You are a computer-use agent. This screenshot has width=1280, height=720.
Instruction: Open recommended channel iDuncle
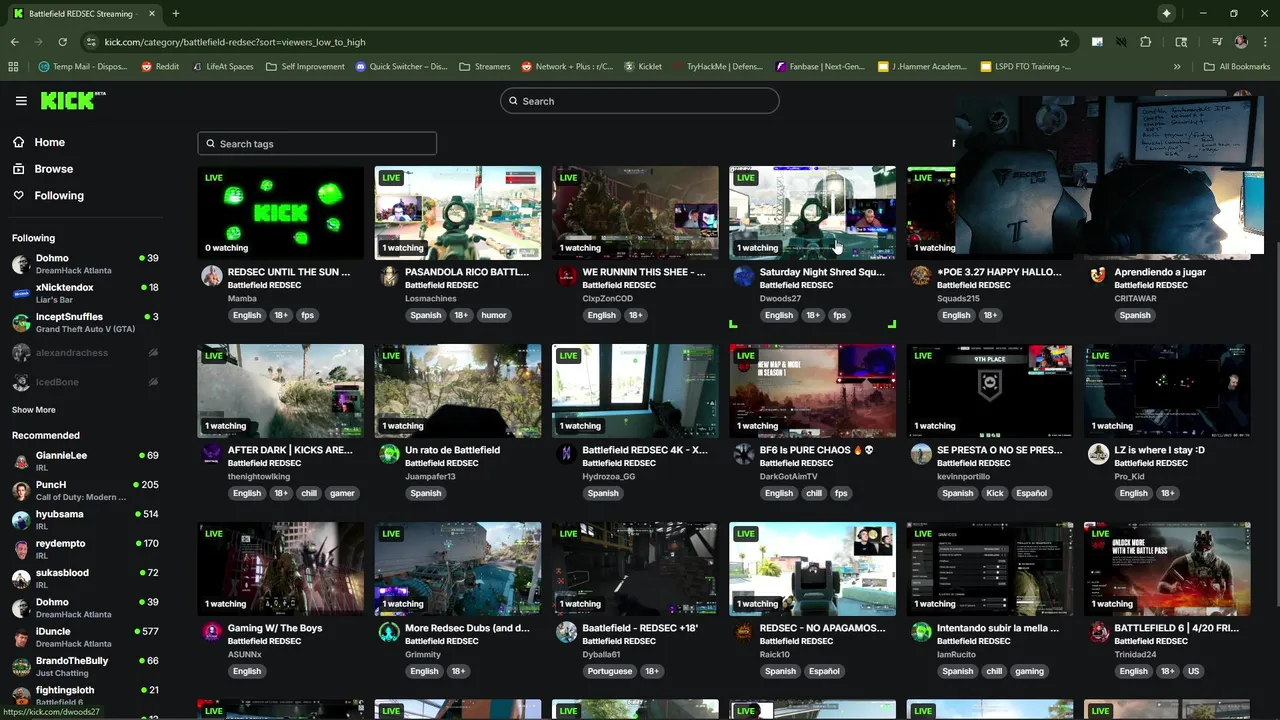point(85,637)
